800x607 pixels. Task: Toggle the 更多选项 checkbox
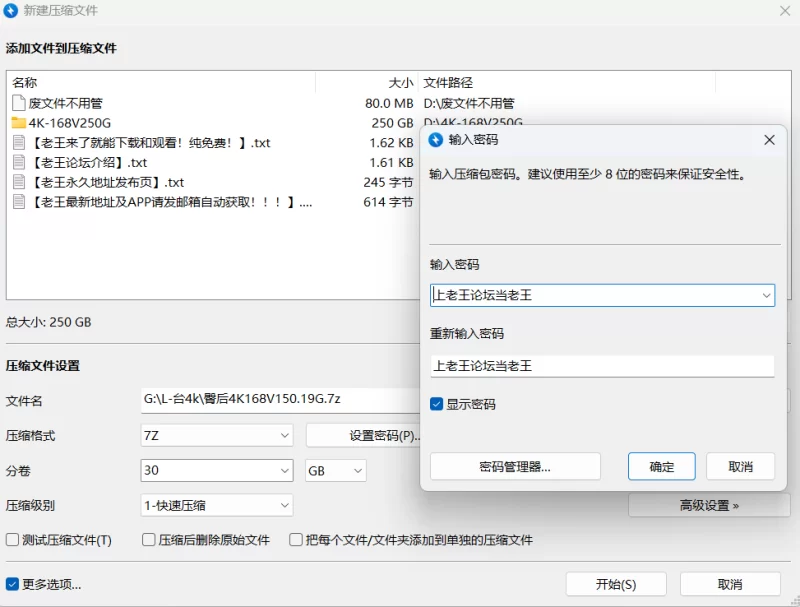click(13, 584)
